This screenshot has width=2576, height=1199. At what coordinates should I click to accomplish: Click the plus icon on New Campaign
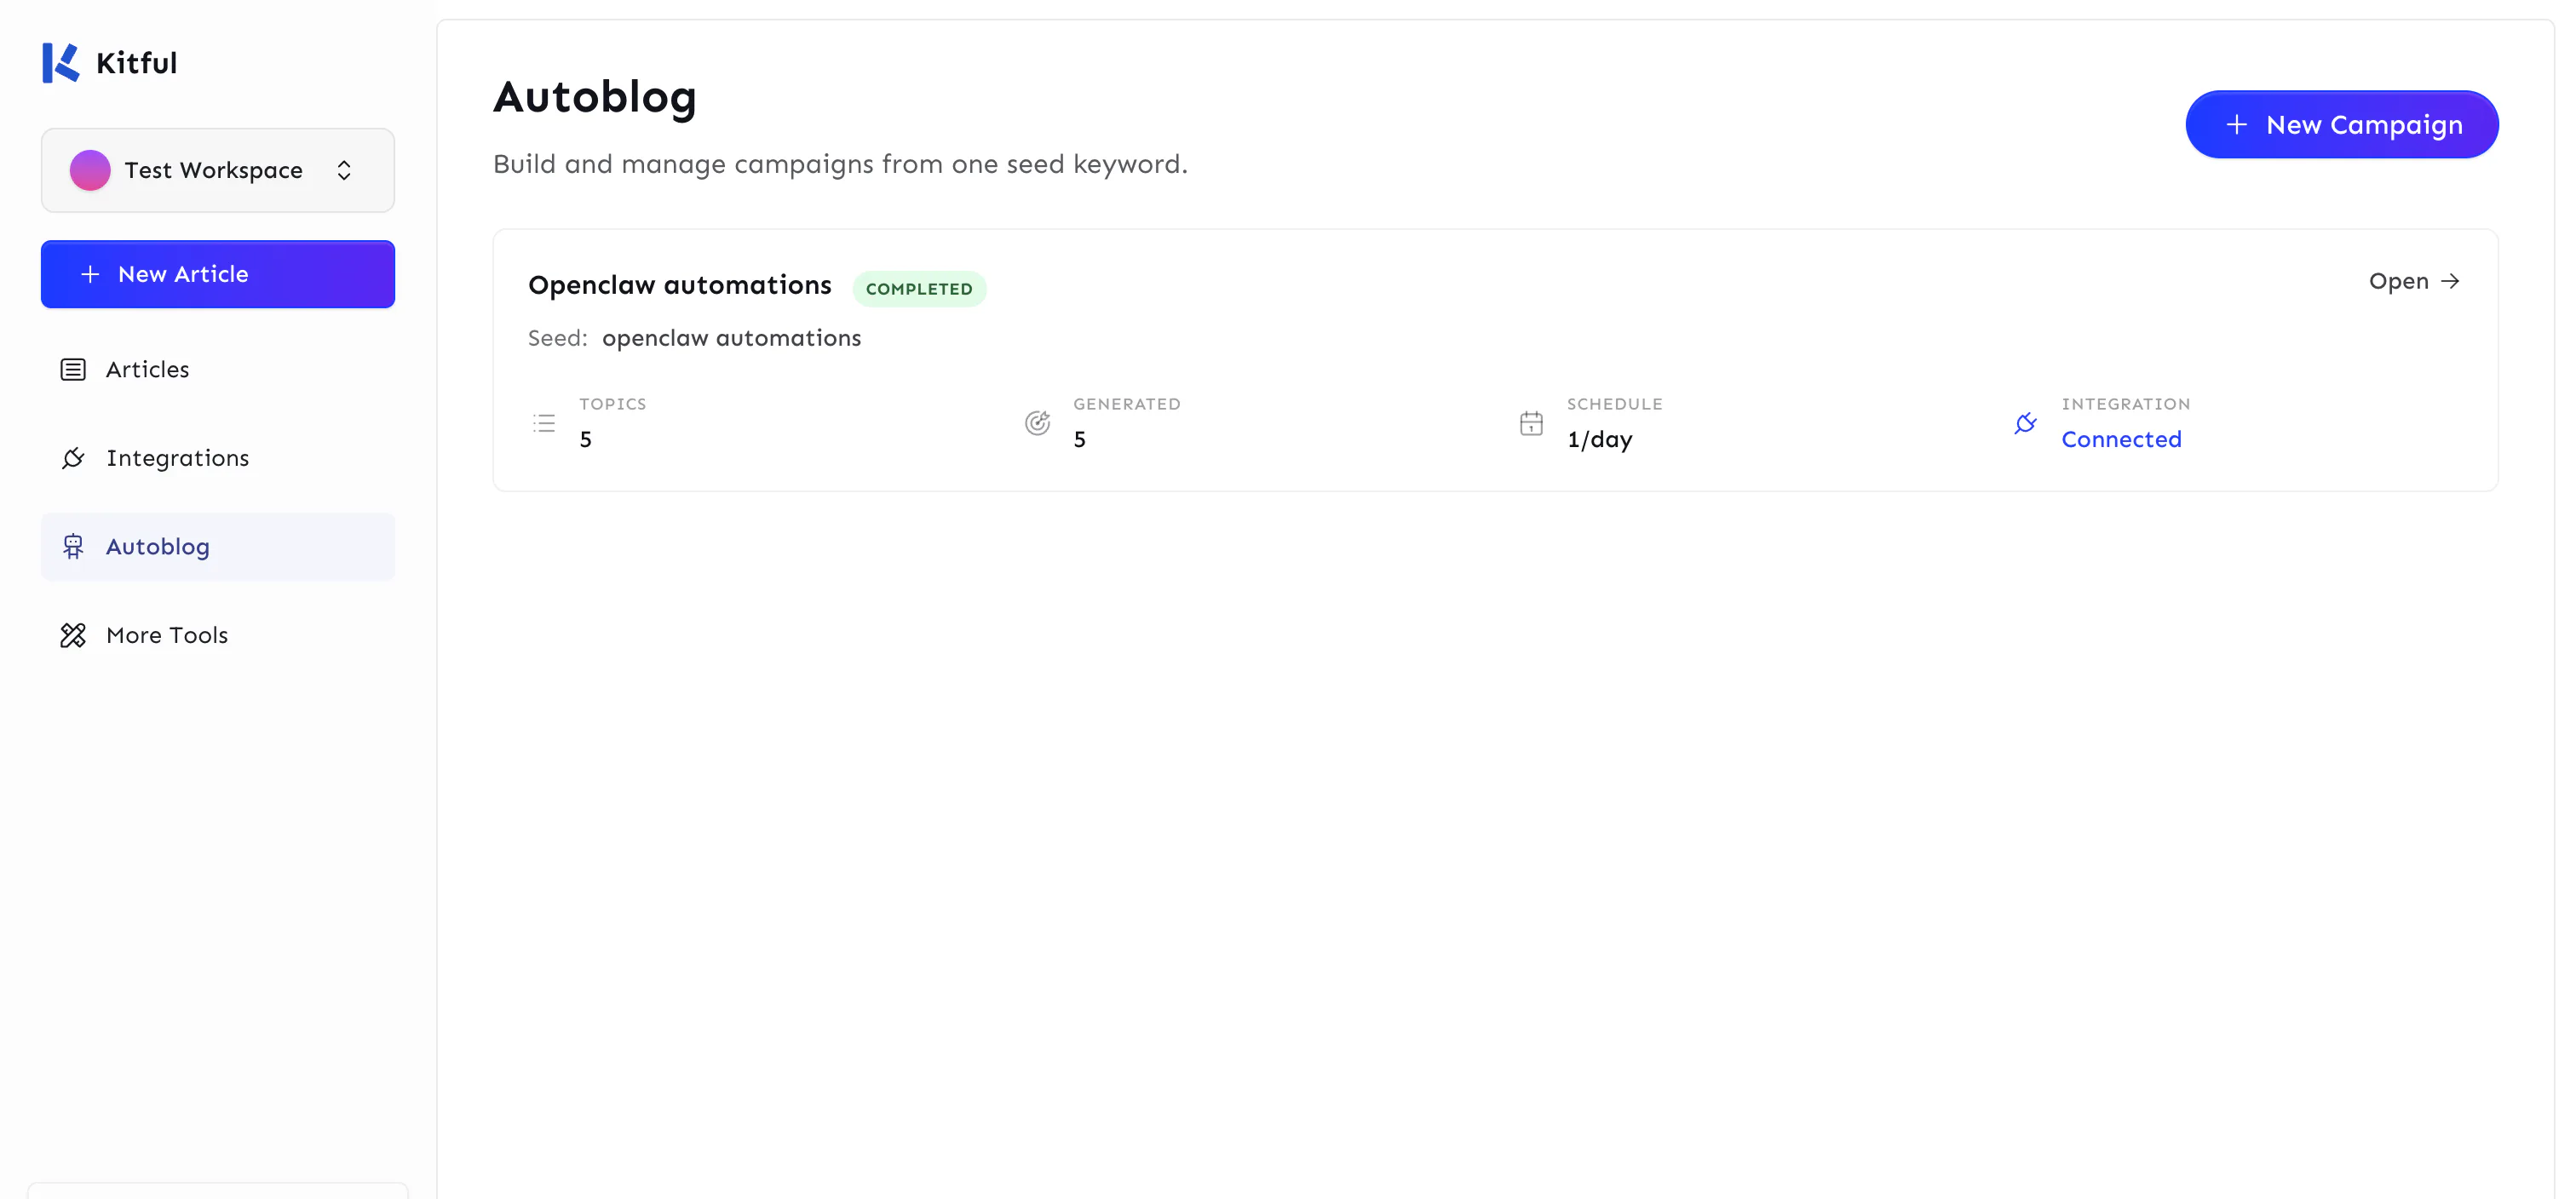click(x=2237, y=125)
